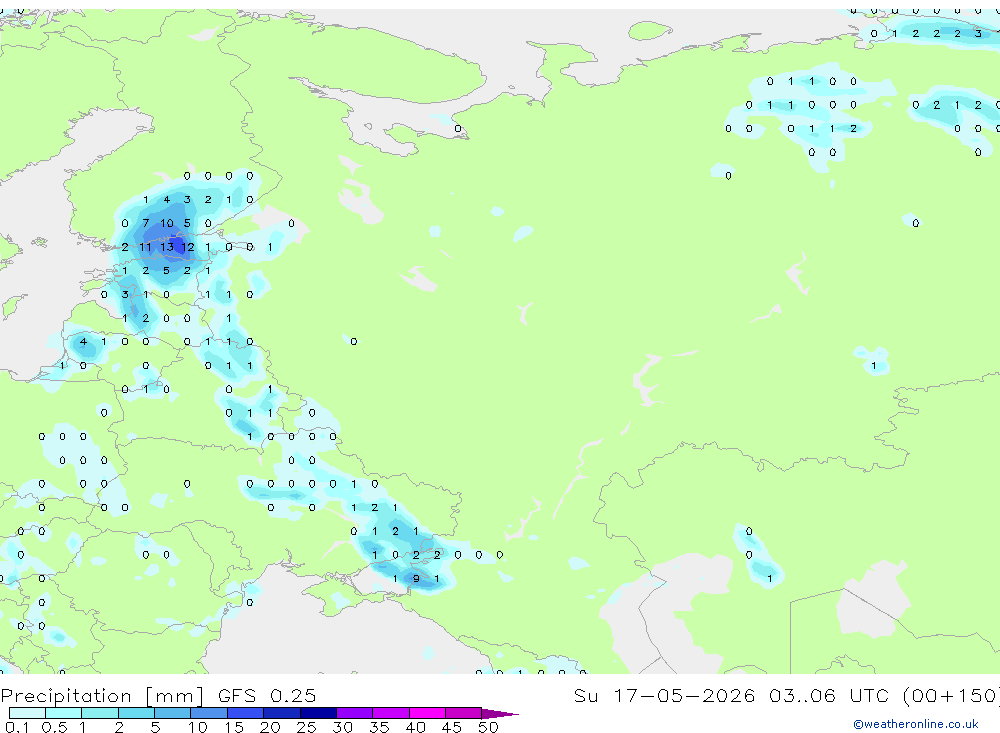Click the '0.1' legend scale label

point(17,727)
